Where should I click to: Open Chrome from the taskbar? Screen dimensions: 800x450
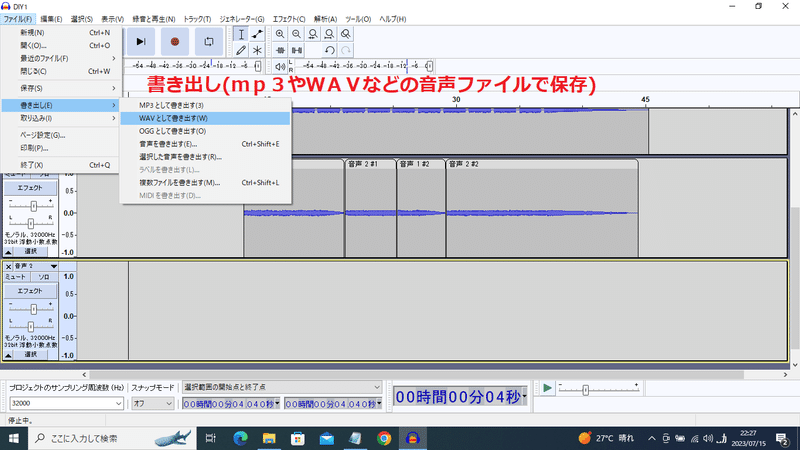pyautogui.click(x=384, y=438)
